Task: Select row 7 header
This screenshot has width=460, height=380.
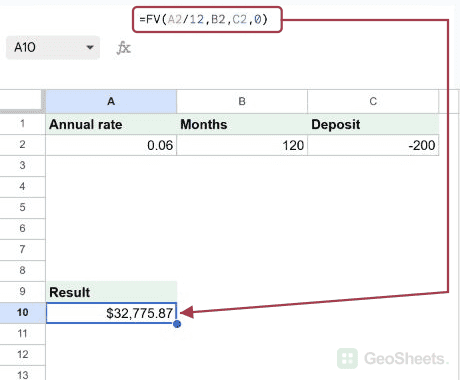Action: pyautogui.click(x=22, y=250)
